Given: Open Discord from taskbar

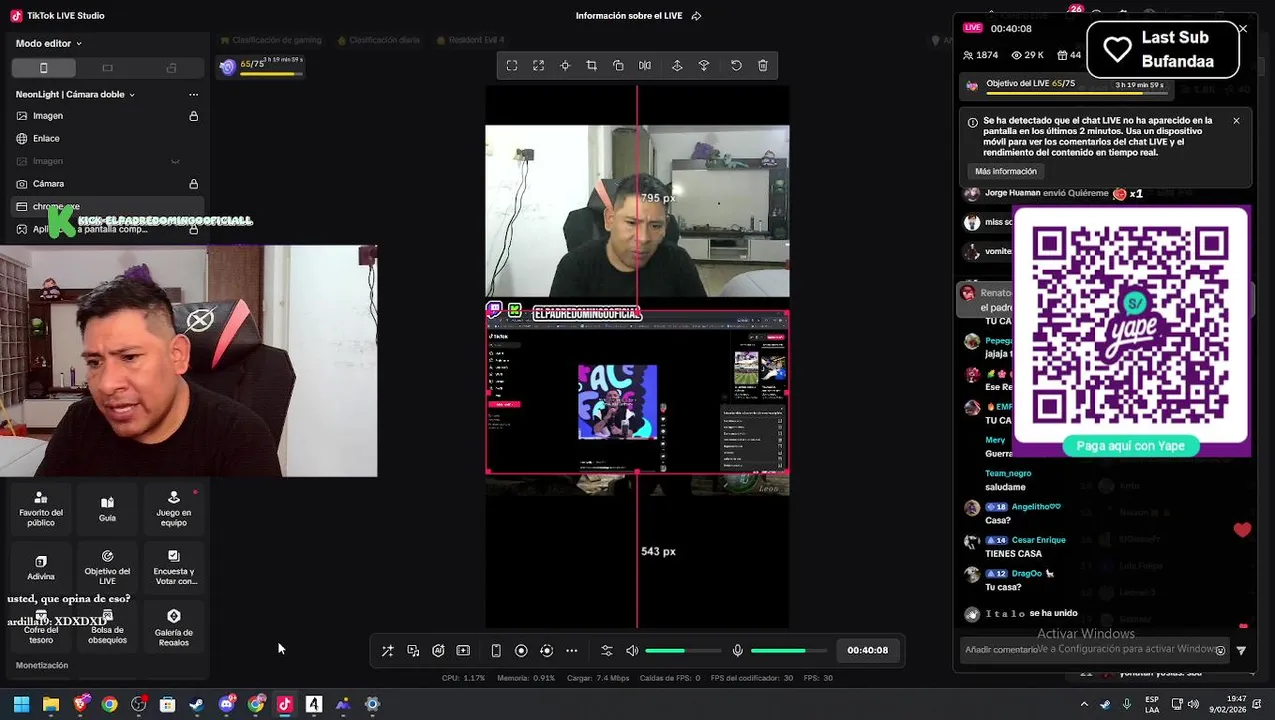Looking at the screenshot, I should click(x=226, y=704).
